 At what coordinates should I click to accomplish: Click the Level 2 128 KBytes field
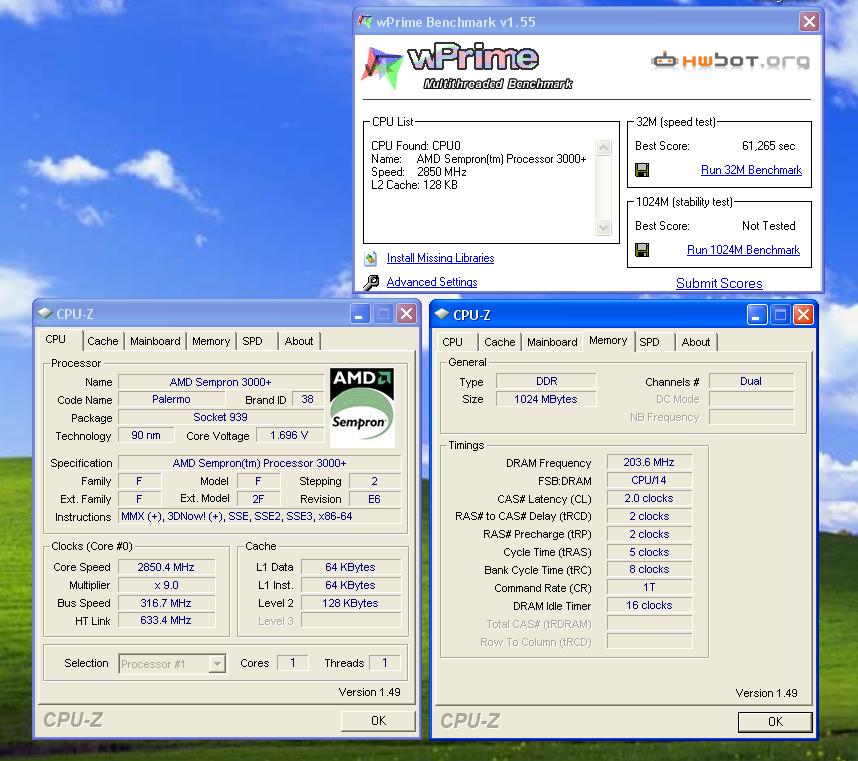[350, 603]
